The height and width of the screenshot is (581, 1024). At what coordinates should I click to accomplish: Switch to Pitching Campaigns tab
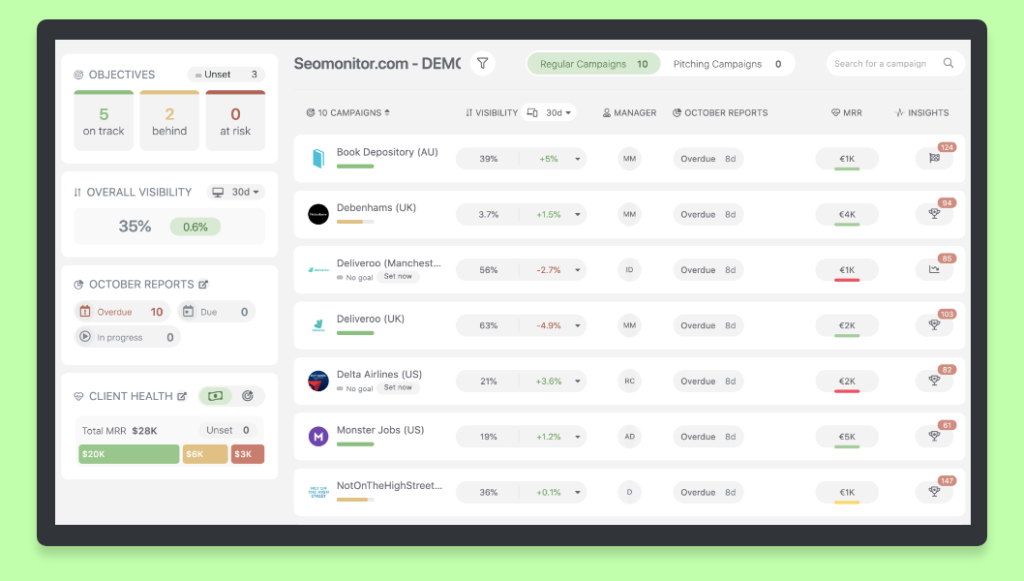(x=727, y=64)
